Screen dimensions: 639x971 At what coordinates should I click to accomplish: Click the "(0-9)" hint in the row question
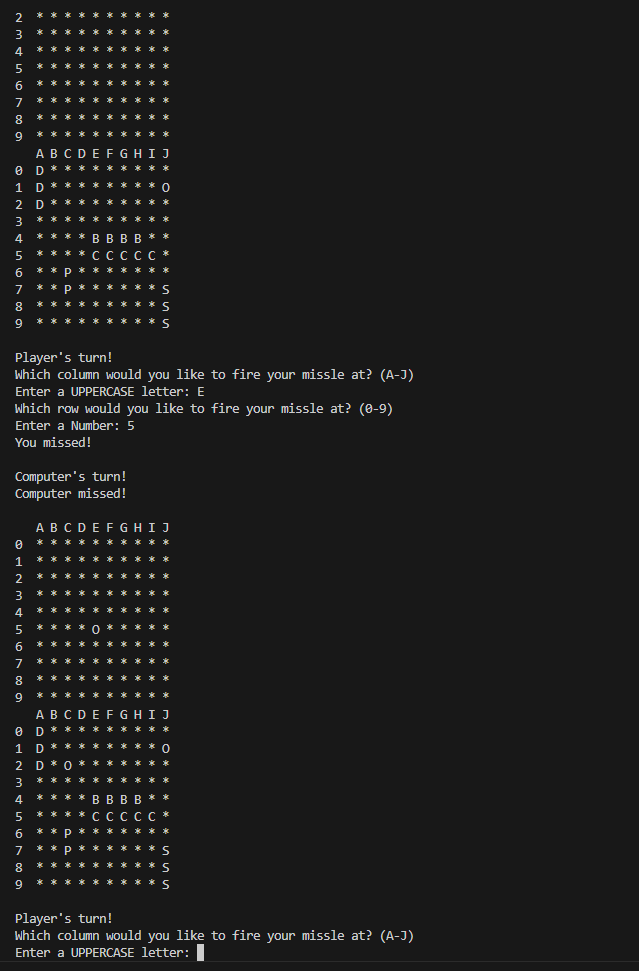pyautogui.click(x=376, y=409)
